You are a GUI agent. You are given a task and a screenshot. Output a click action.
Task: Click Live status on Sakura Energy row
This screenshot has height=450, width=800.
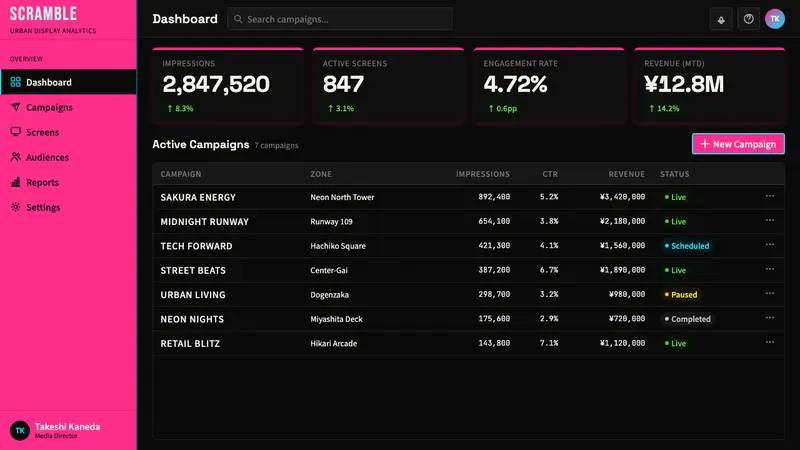[675, 197]
